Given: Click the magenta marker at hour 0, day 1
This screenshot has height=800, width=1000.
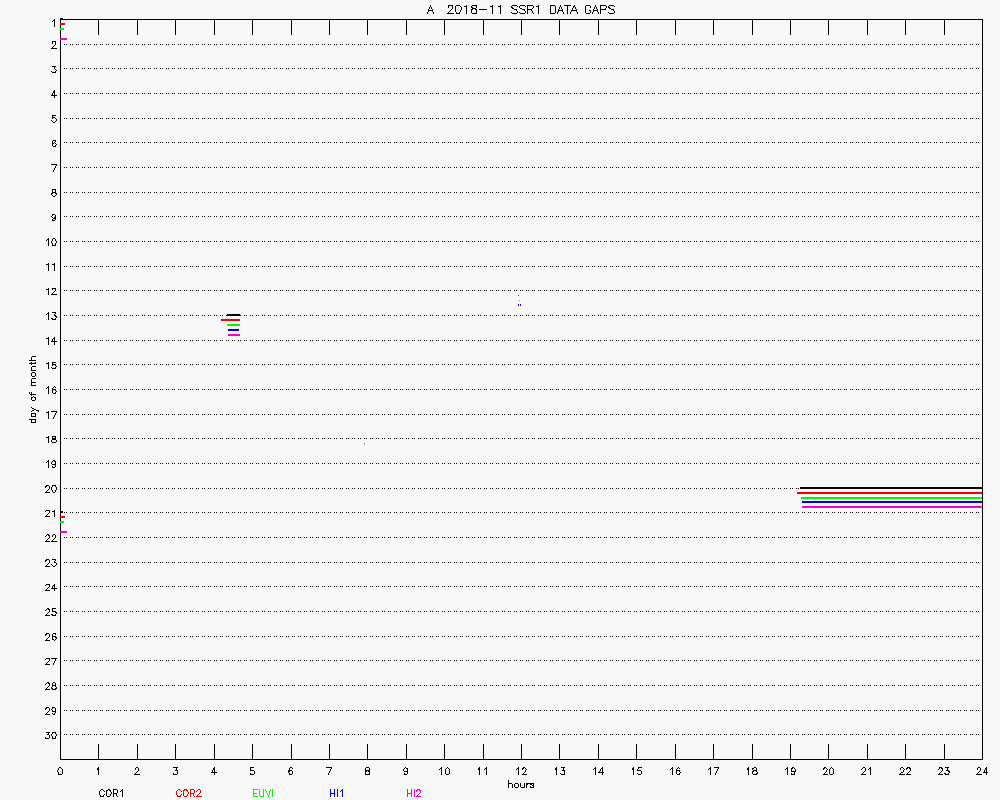Looking at the screenshot, I should tap(64, 39).
